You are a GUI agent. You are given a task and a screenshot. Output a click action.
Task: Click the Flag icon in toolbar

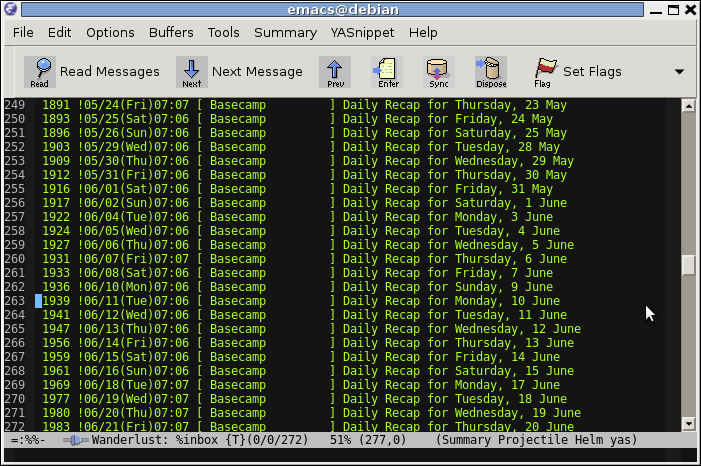543,72
